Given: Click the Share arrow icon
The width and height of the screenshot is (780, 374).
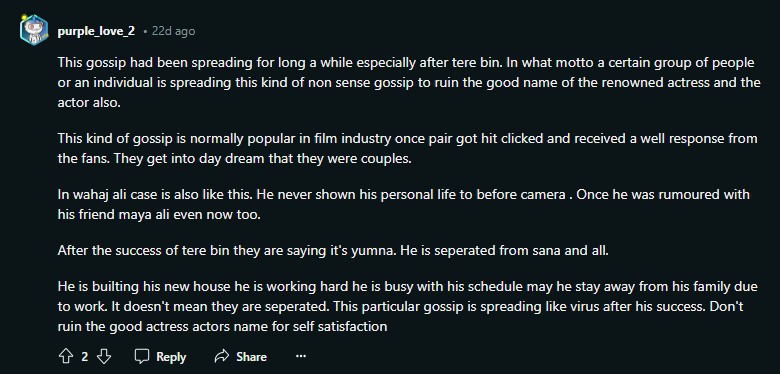Looking at the screenshot, I should [x=221, y=356].
